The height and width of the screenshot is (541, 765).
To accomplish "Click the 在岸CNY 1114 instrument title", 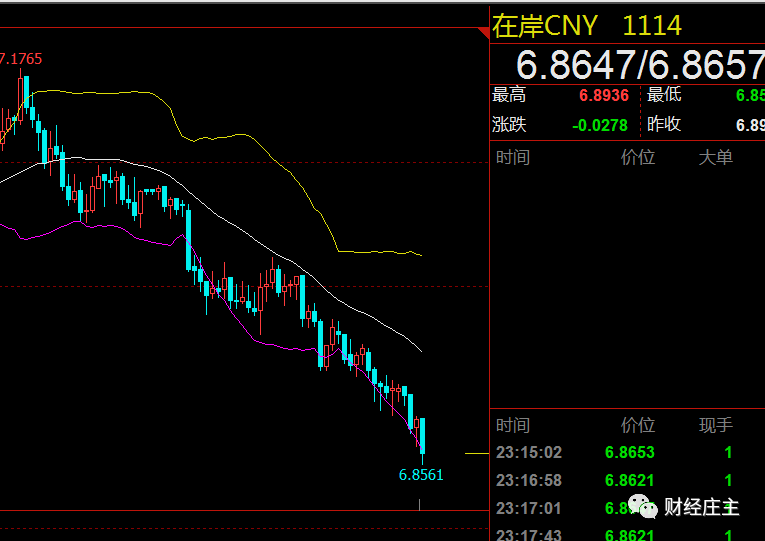I will pyautogui.click(x=586, y=26).
